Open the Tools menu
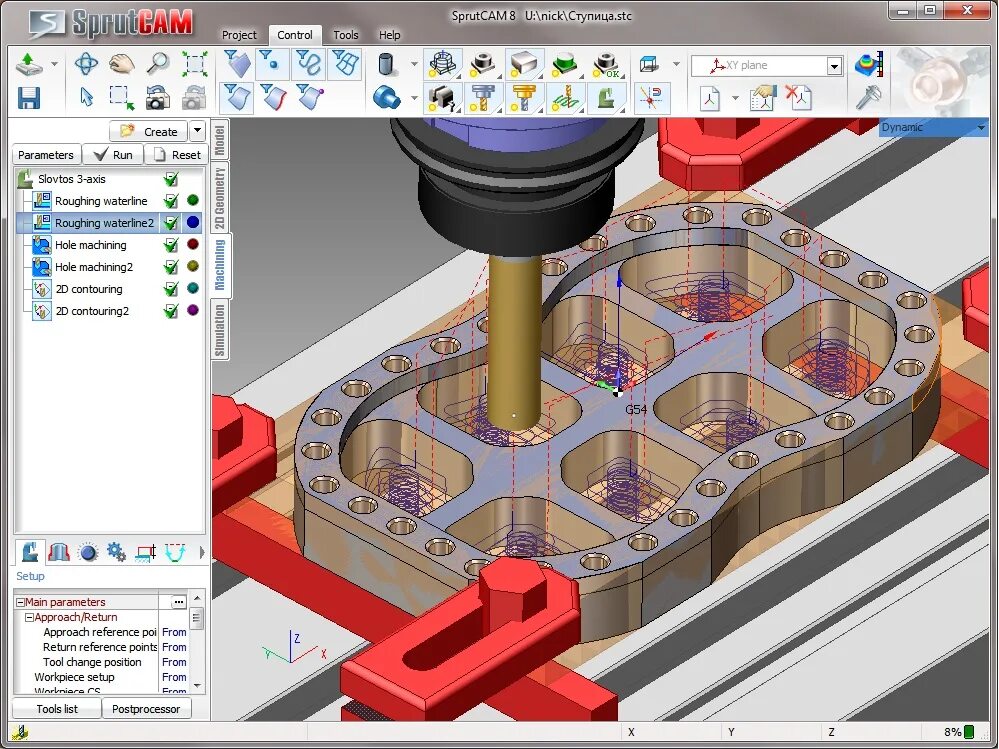Image resolution: width=999 pixels, height=749 pixels. [x=346, y=35]
